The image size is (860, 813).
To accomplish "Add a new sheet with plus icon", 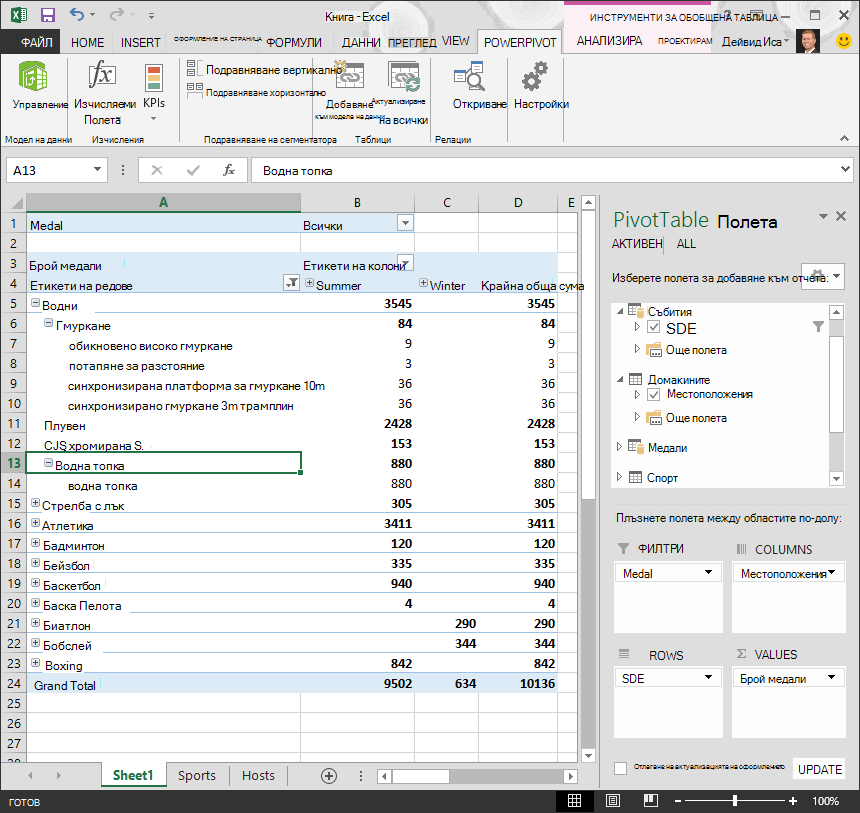I will 329,776.
